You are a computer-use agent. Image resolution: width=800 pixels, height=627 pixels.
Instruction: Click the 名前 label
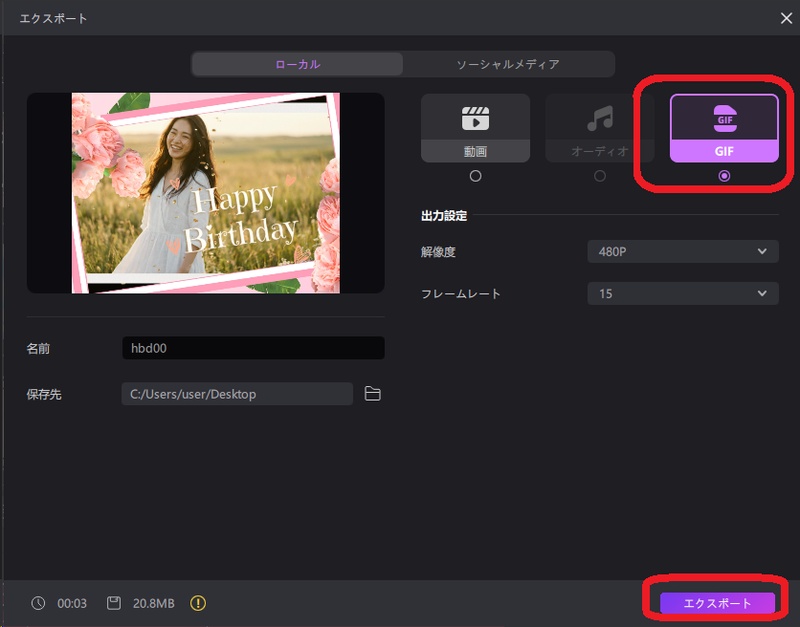[x=38, y=348]
